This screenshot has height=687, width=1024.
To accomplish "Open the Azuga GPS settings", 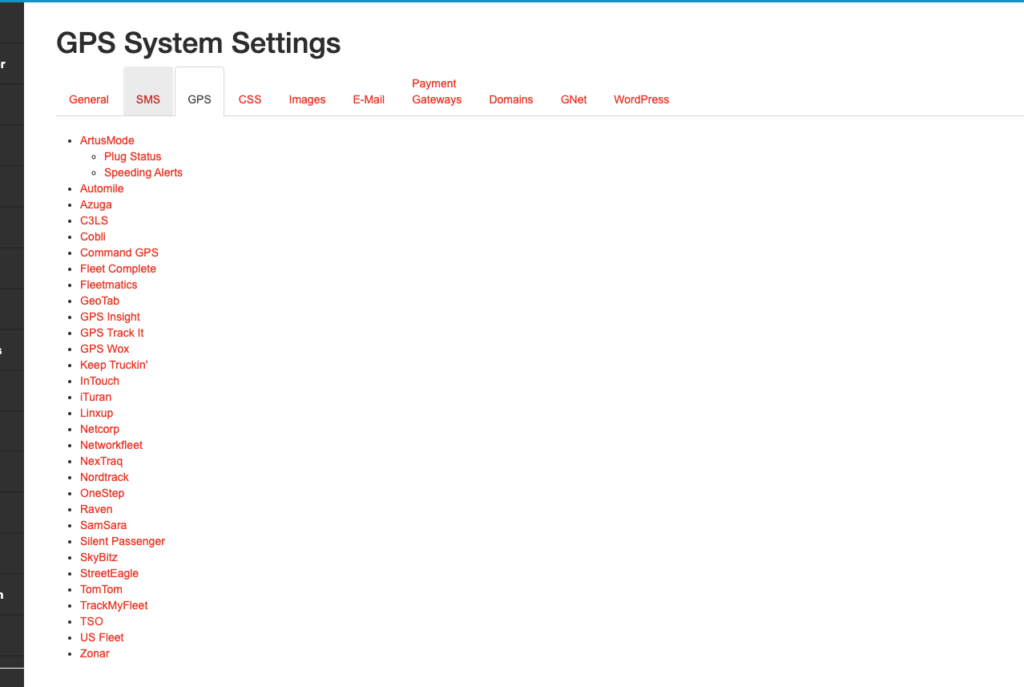I will [96, 204].
